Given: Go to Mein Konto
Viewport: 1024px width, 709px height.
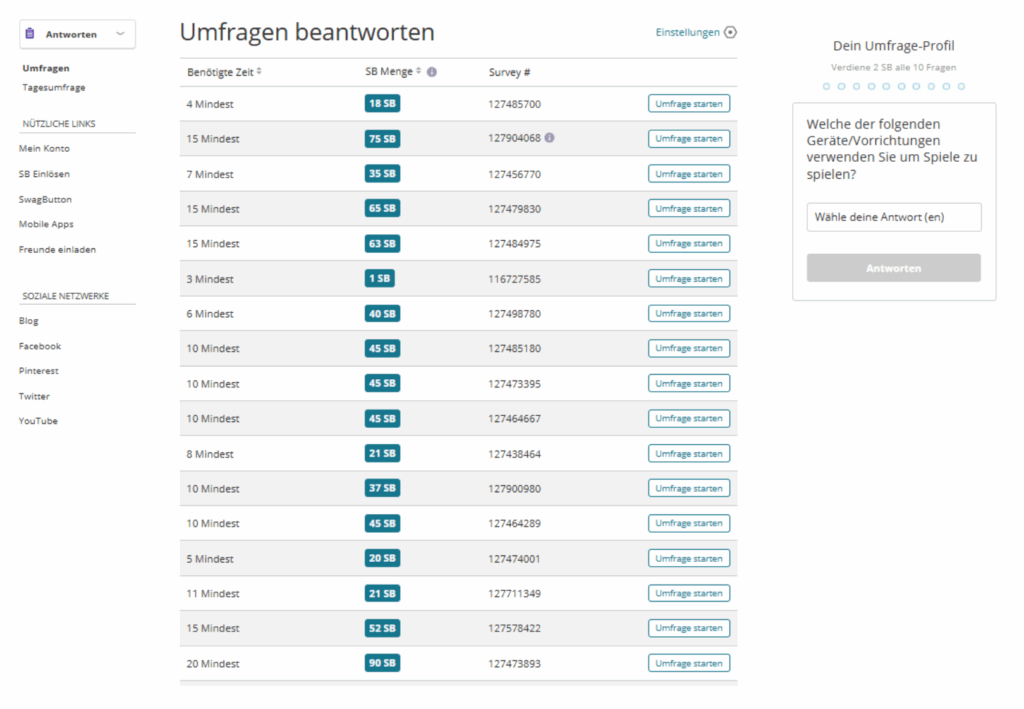Looking at the screenshot, I should pyautogui.click(x=44, y=149).
